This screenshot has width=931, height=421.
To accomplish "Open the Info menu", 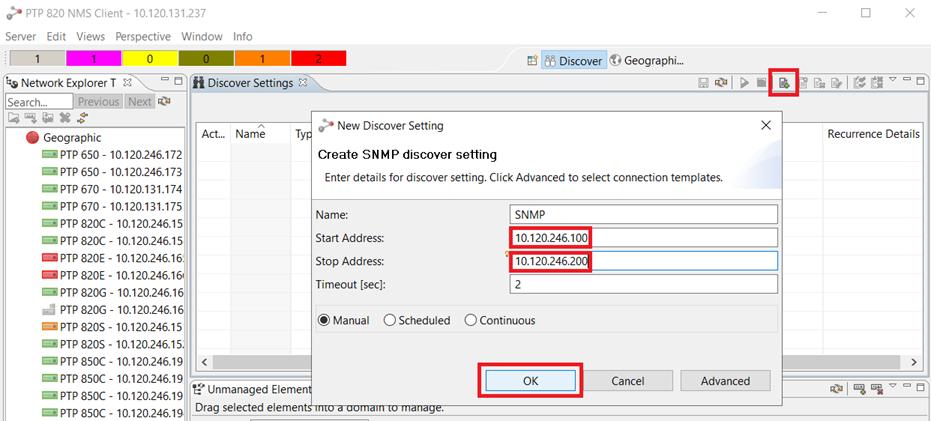I will click(x=242, y=36).
